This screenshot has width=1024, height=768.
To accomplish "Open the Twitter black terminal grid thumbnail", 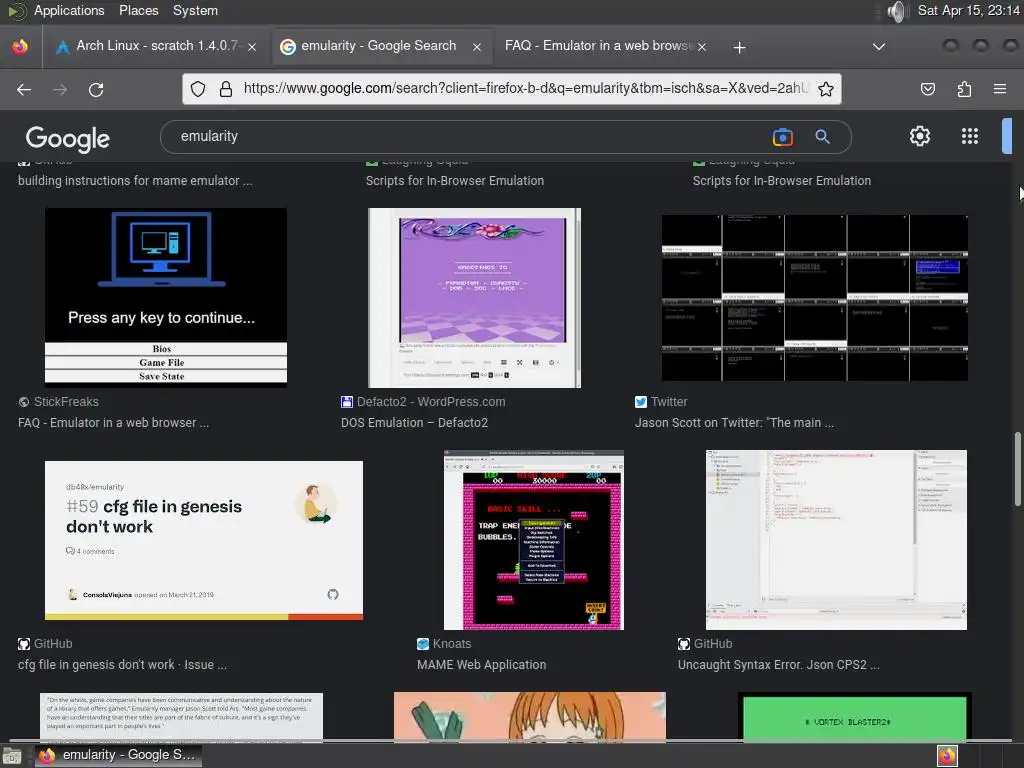I will pos(815,298).
